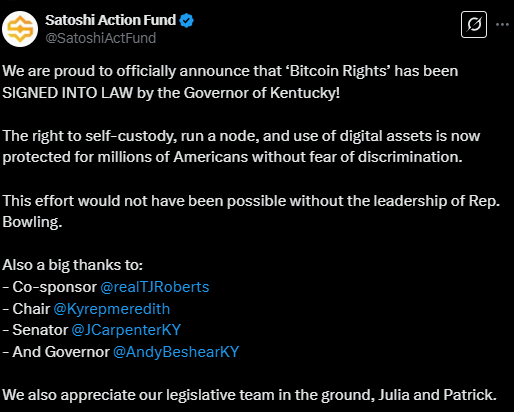
Task: Click the 'We also appreciate our legislative team' line
Action: tap(249, 395)
